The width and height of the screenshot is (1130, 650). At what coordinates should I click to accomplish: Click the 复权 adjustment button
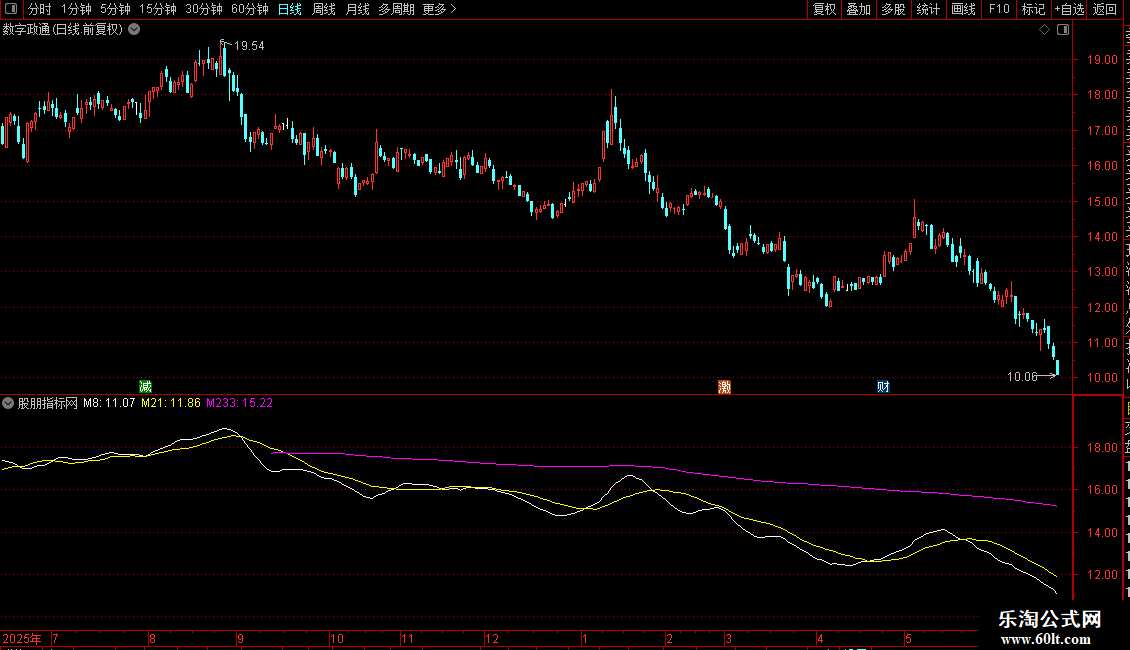[824, 9]
